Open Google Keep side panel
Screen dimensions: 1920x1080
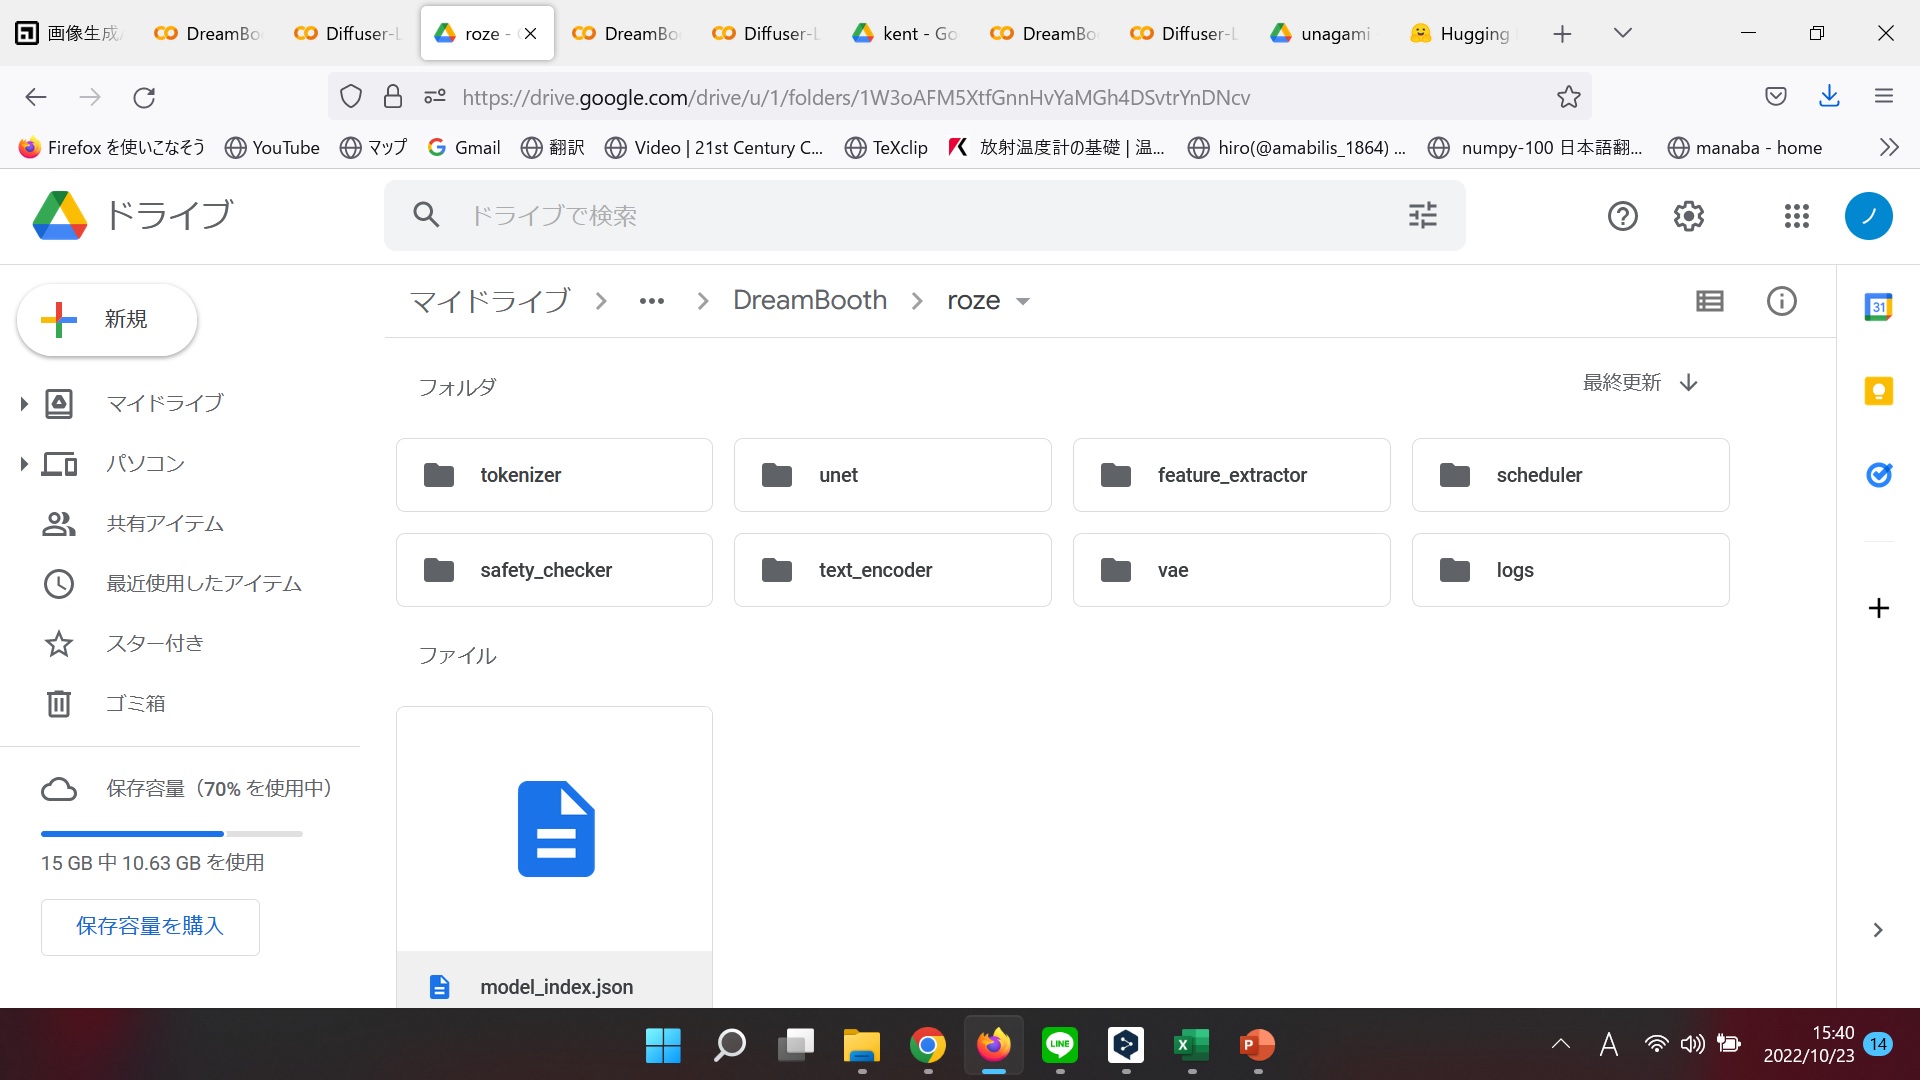pyautogui.click(x=1878, y=390)
